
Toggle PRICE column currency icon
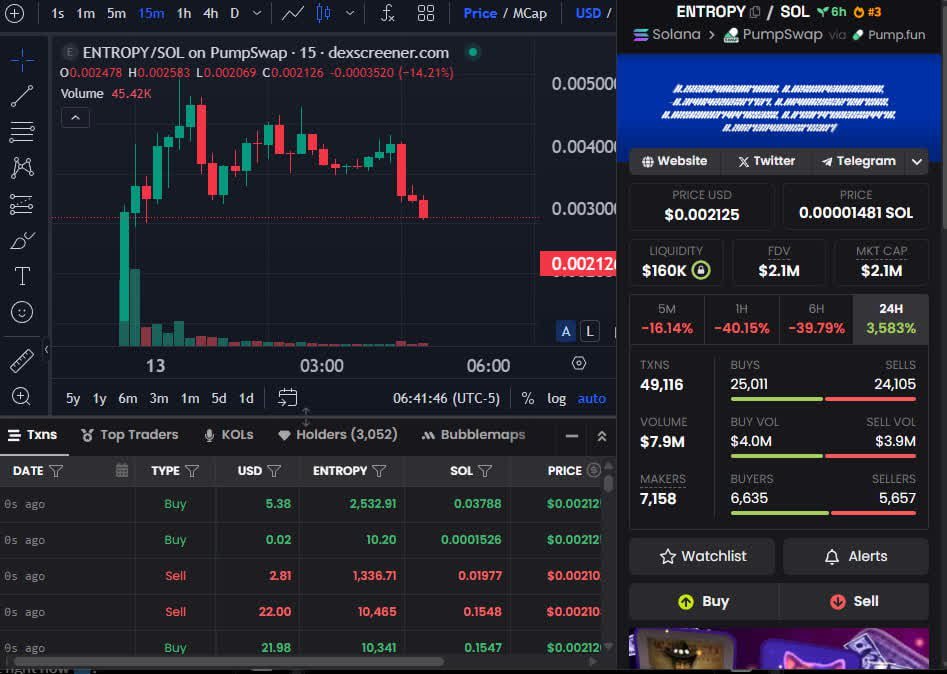594,470
